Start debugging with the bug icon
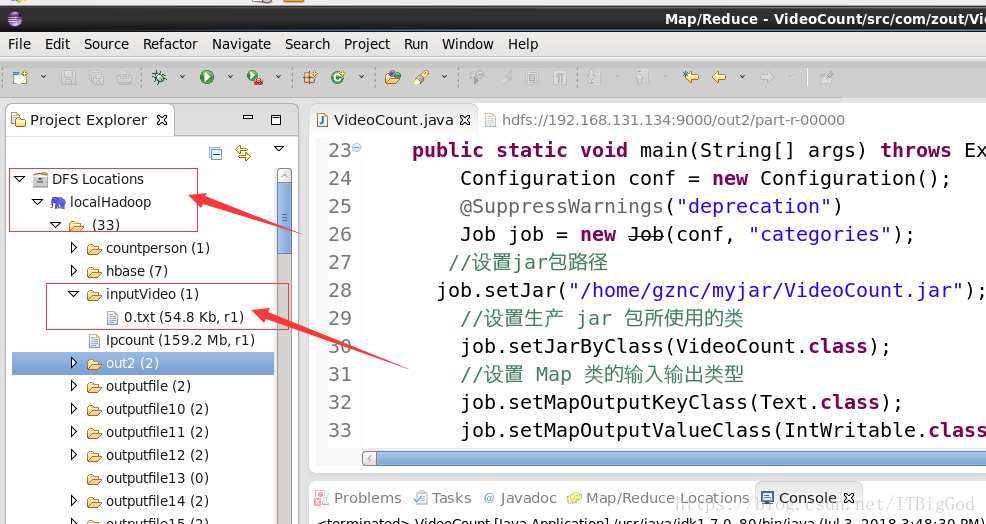Viewport: 986px width, 524px height. point(159,77)
